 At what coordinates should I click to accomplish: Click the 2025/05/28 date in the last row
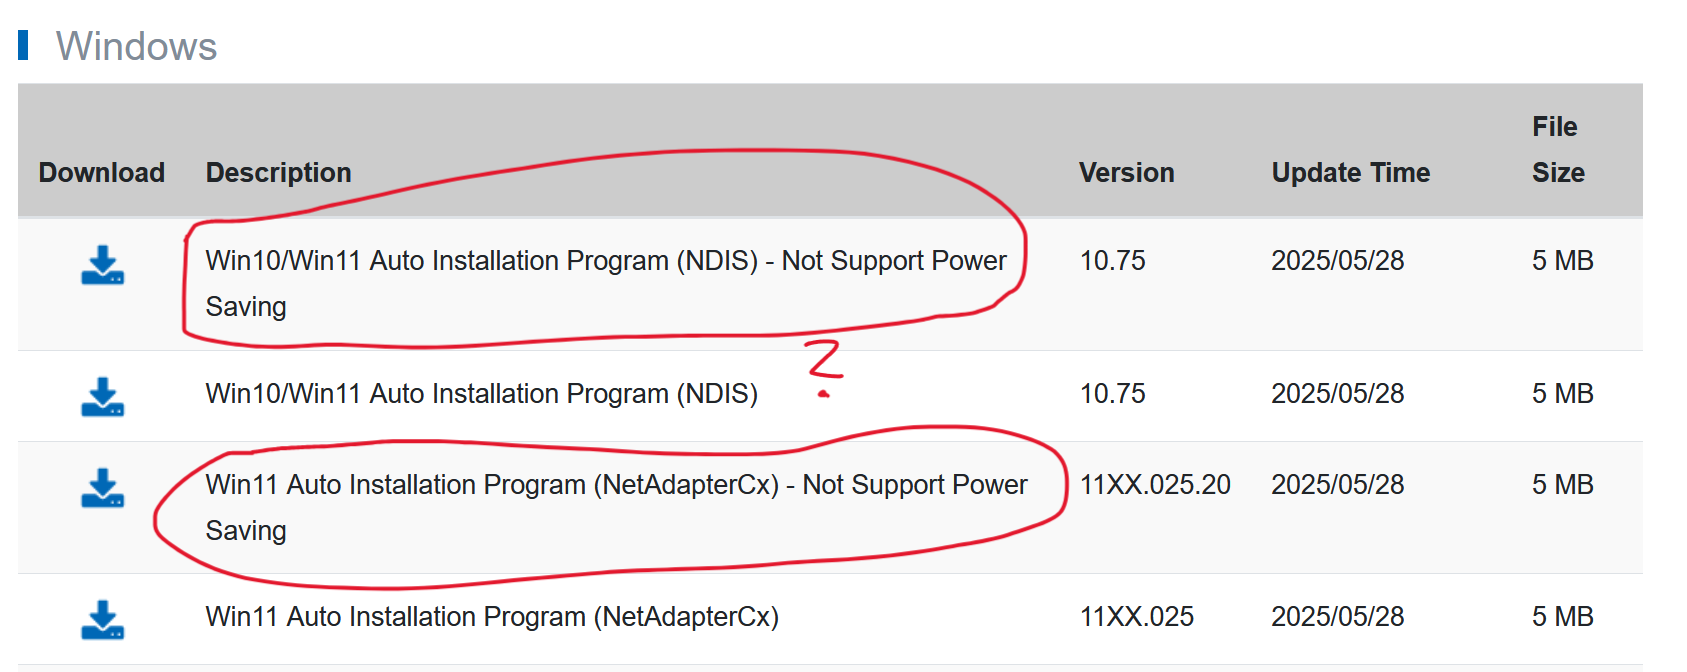1337,617
